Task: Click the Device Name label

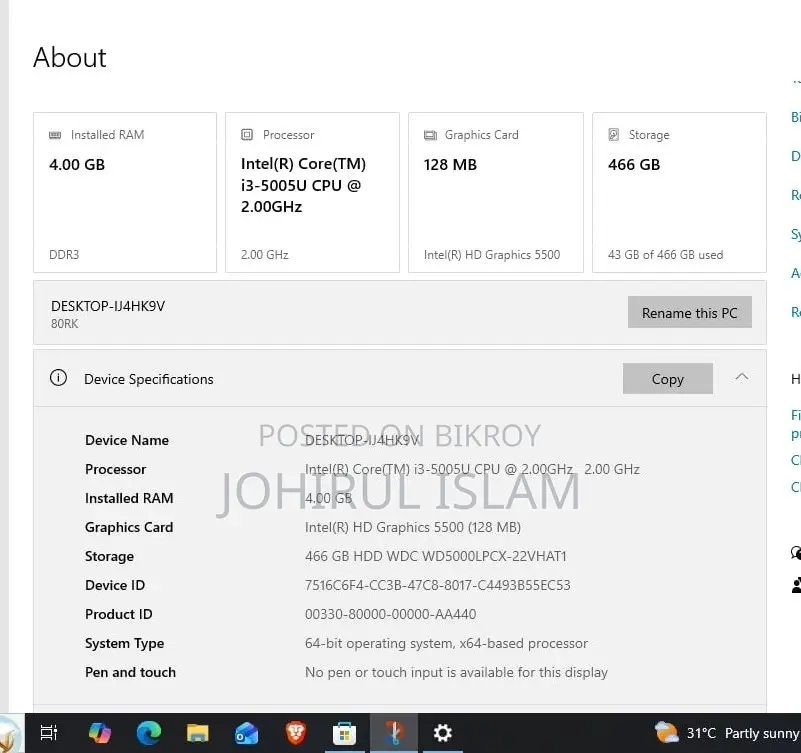Action: coord(127,440)
